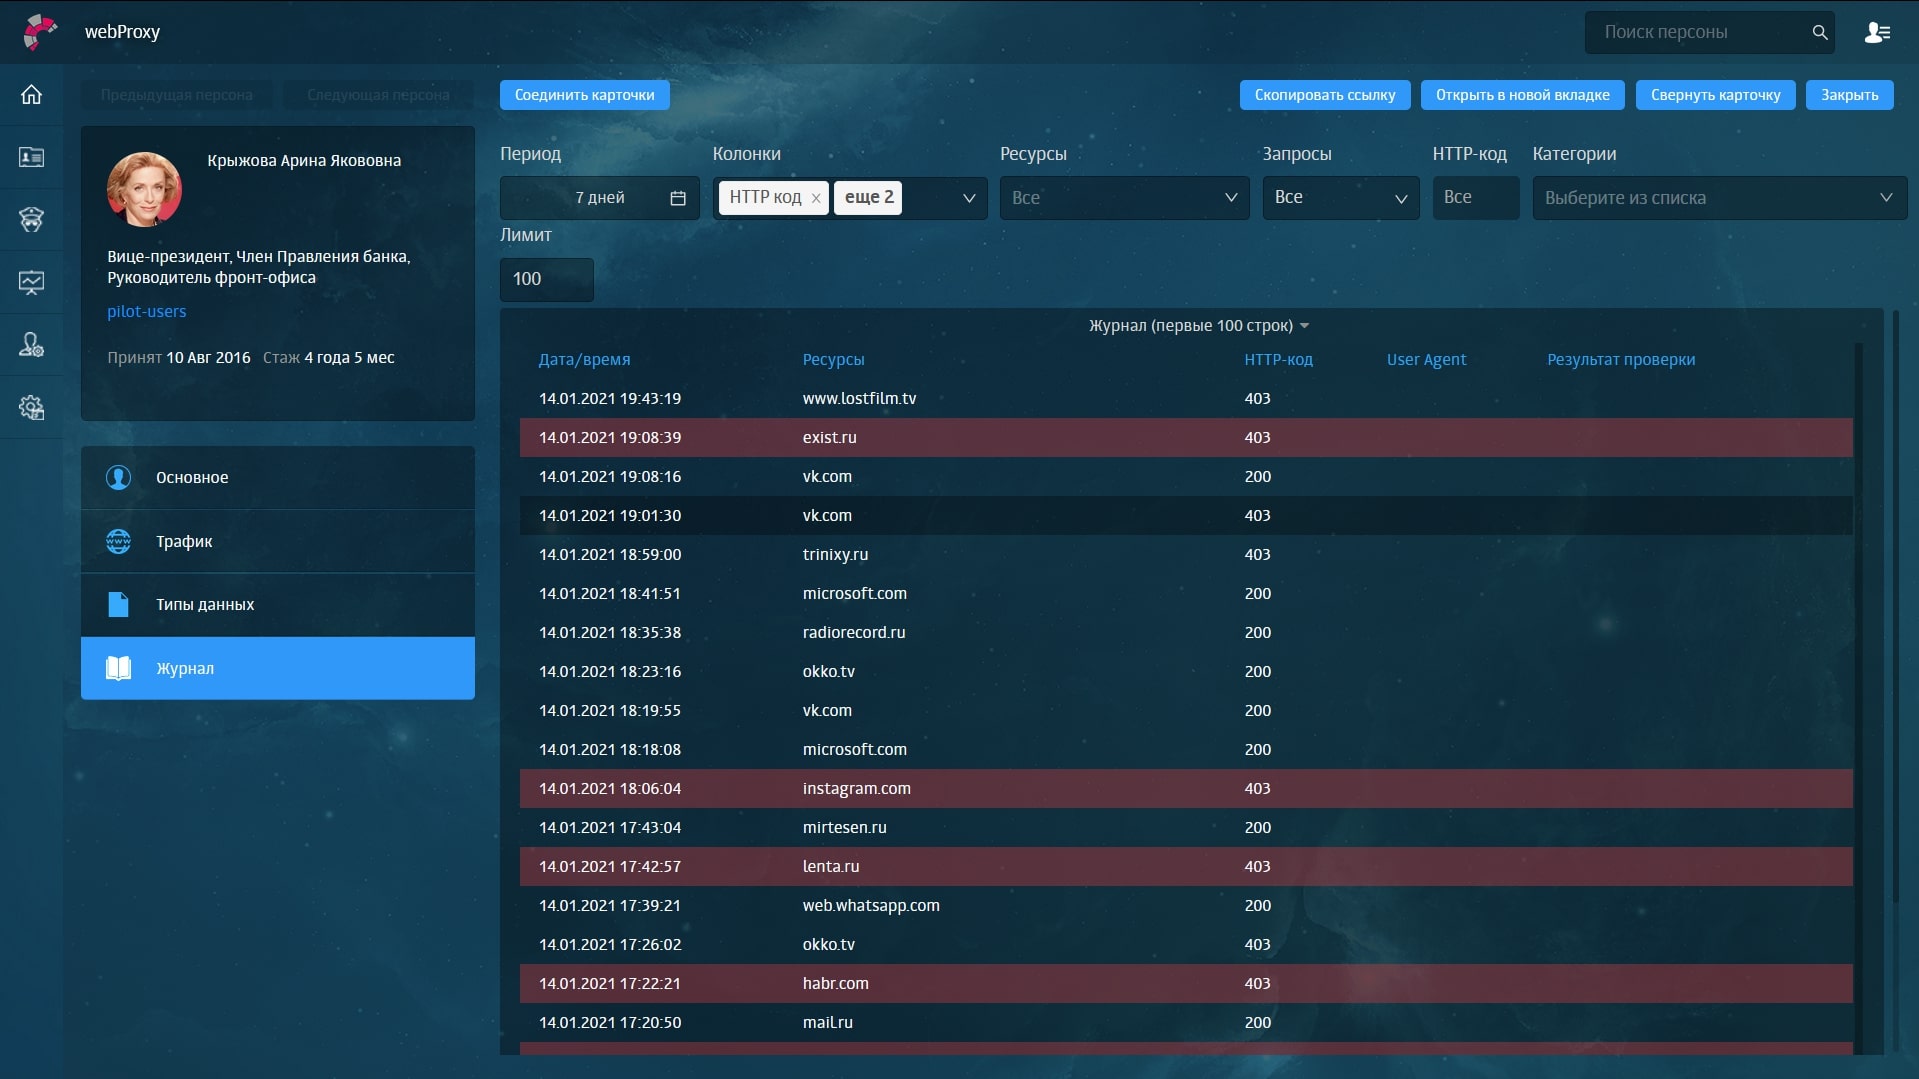1919x1079 pixels.
Task: Open the user account menu icon
Action: 1877,33
